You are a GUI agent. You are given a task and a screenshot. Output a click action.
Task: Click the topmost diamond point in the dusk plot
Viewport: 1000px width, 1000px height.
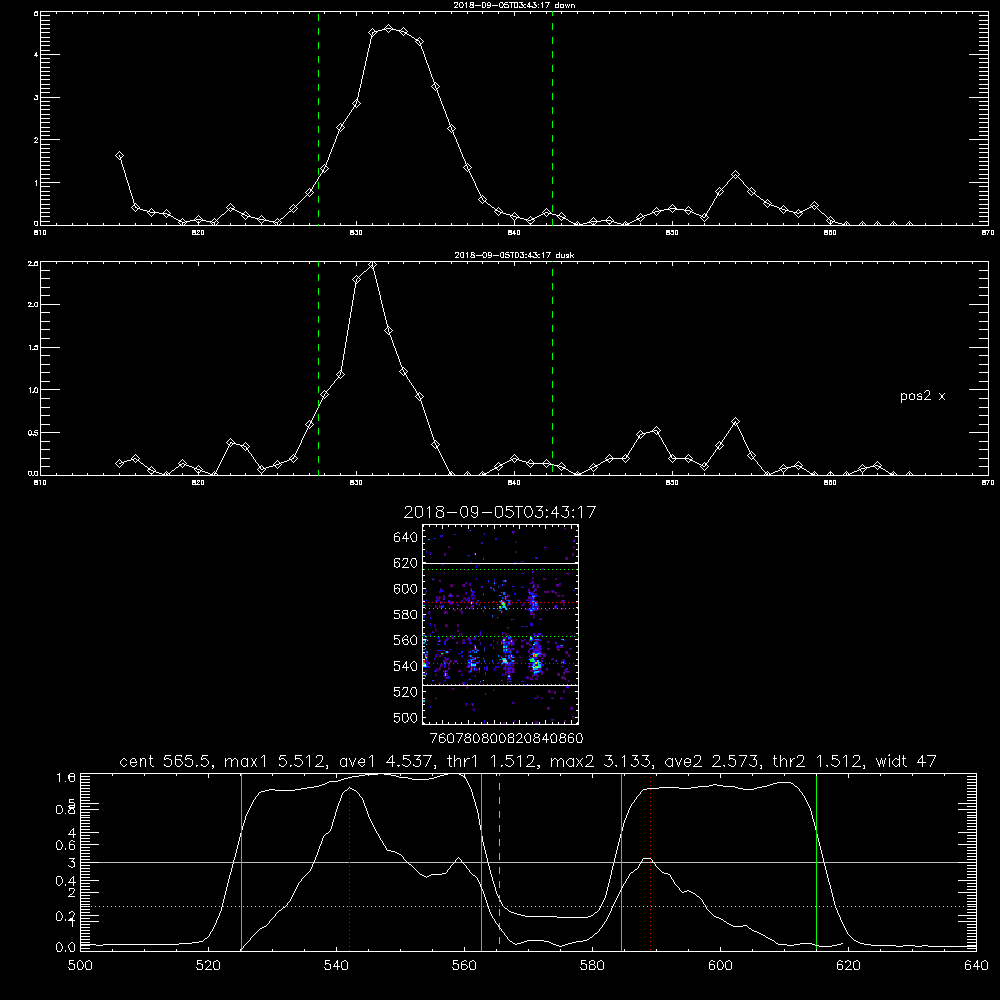(372, 265)
